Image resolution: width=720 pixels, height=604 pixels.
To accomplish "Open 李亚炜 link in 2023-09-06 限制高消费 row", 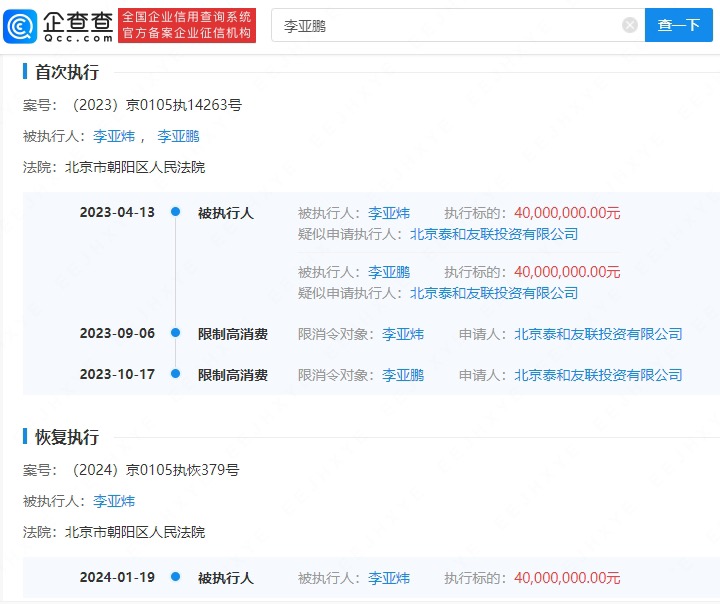I will [403, 334].
